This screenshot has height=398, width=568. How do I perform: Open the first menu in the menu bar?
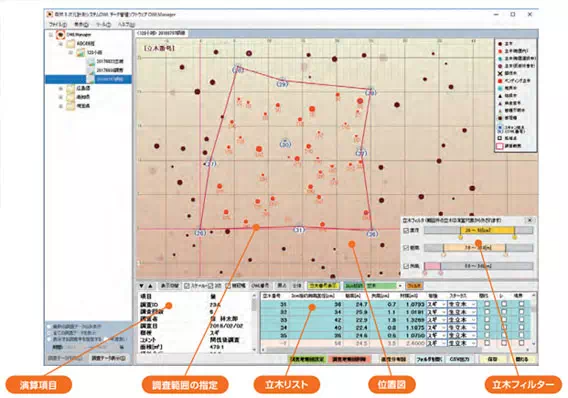(x=58, y=25)
